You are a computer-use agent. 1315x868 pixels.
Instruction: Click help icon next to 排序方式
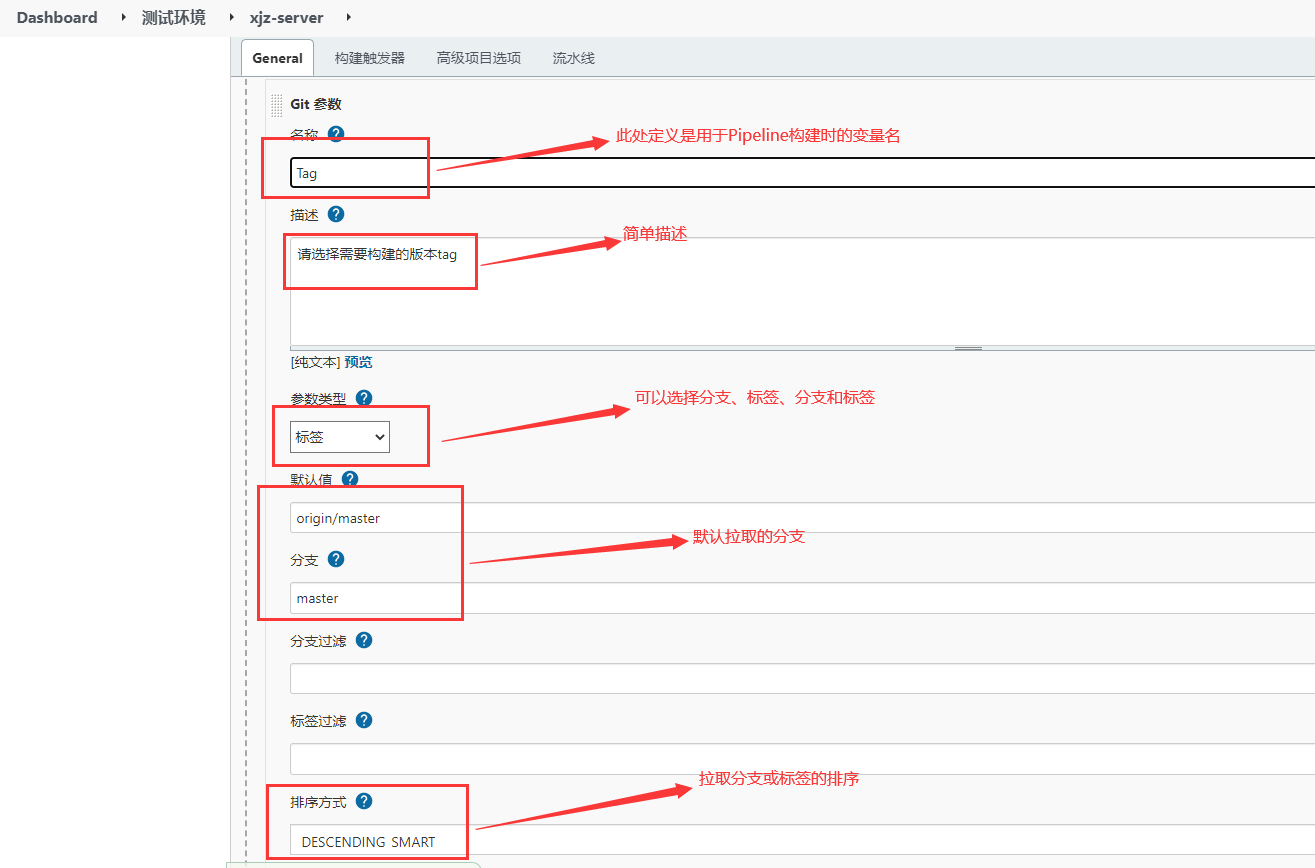pyautogui.click(x=364, y=801)
